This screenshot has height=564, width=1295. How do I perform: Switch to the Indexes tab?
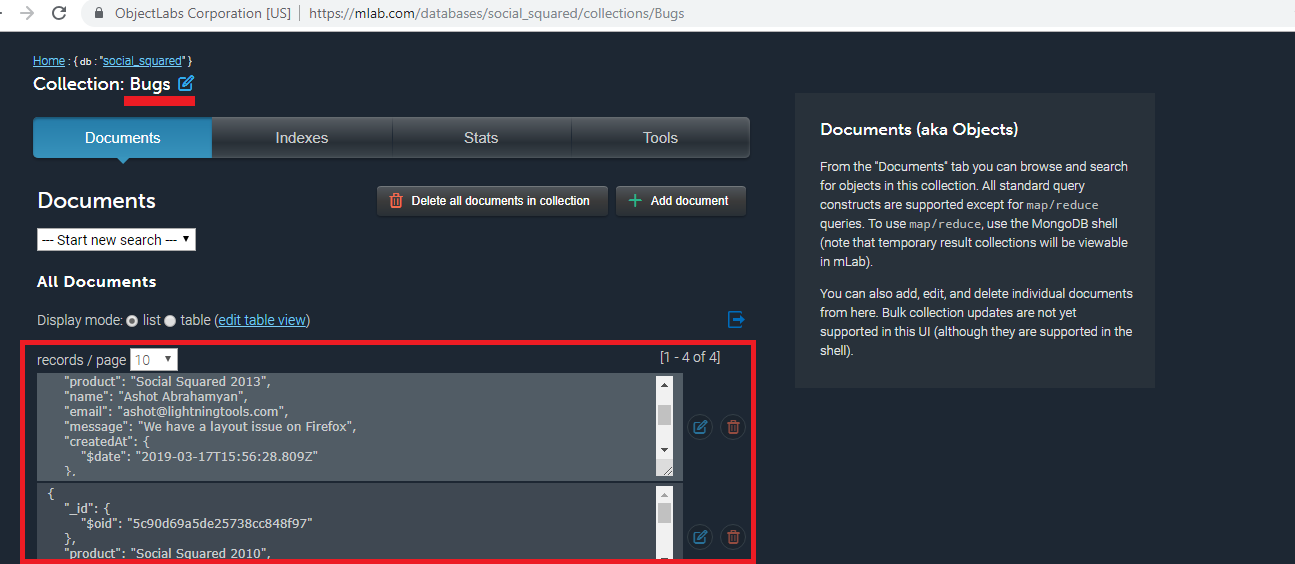point(301,138)
